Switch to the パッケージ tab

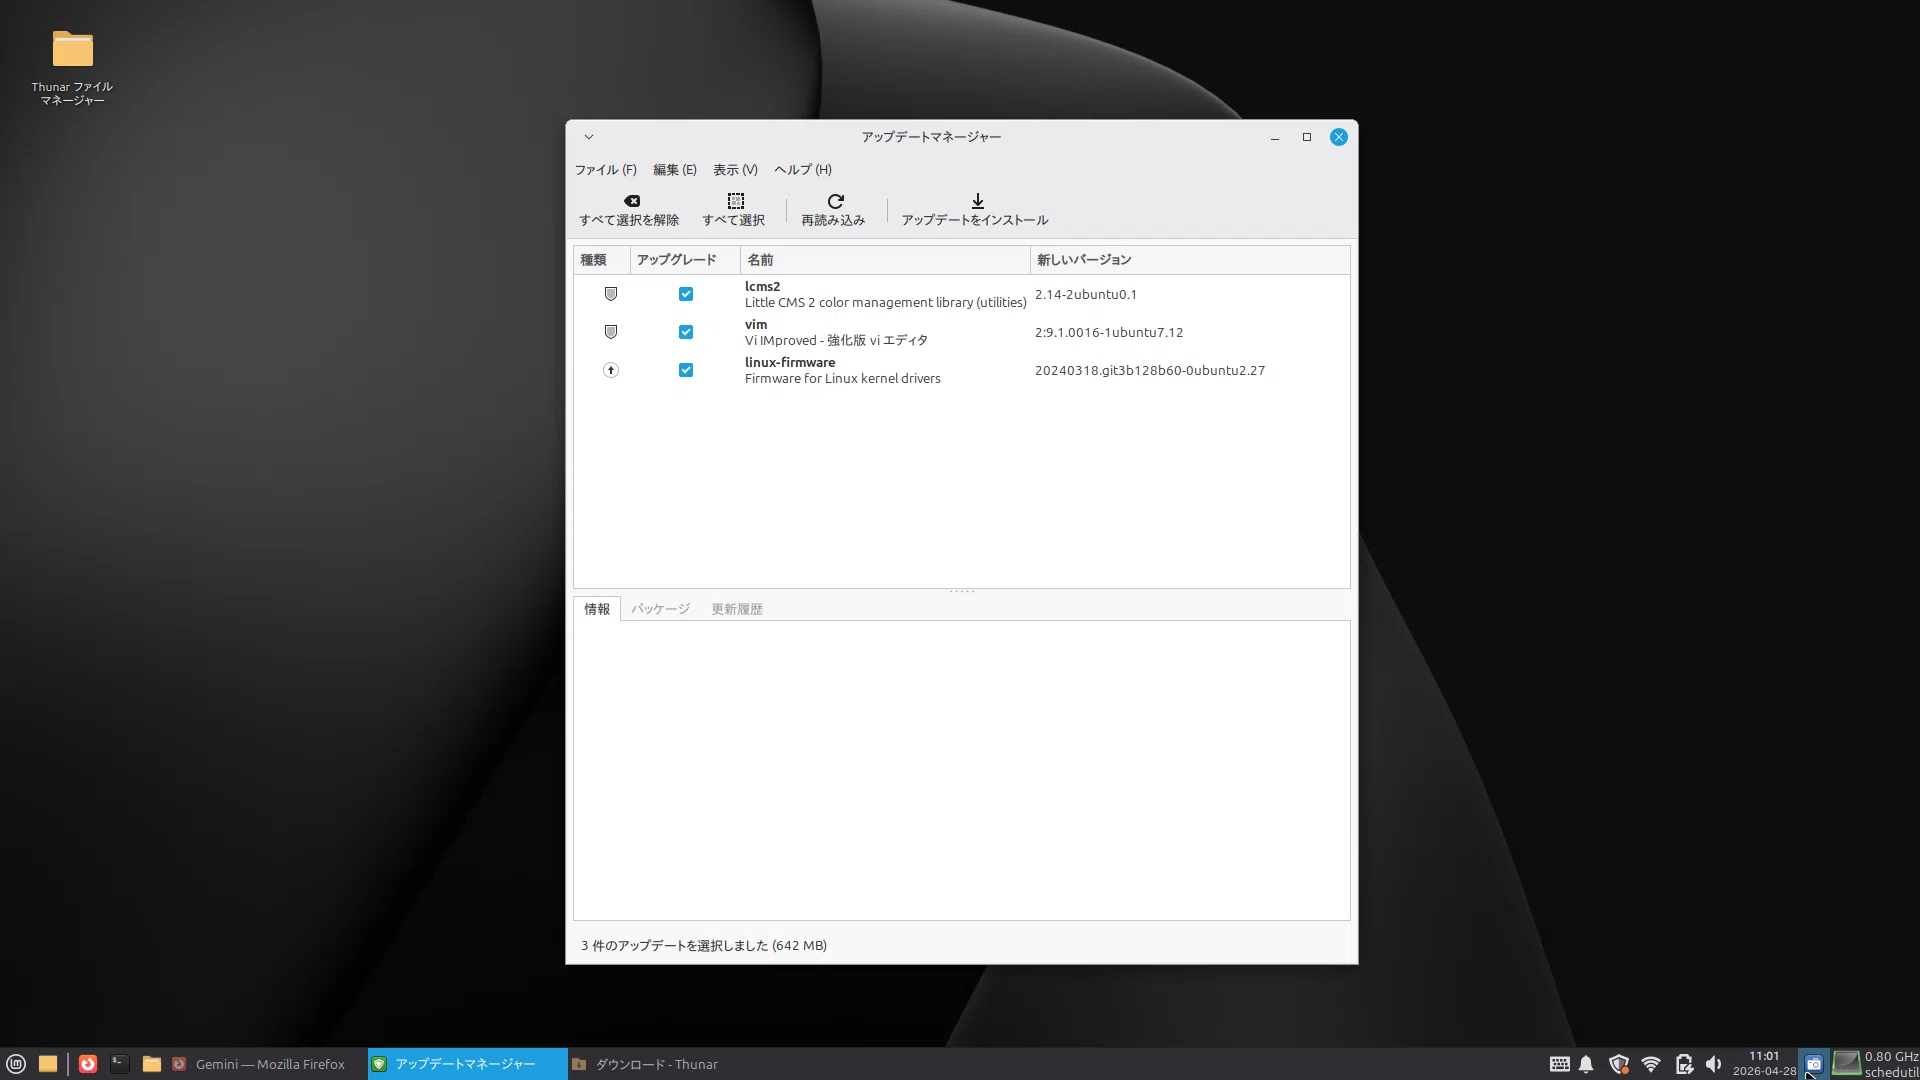tap(660, 609)
